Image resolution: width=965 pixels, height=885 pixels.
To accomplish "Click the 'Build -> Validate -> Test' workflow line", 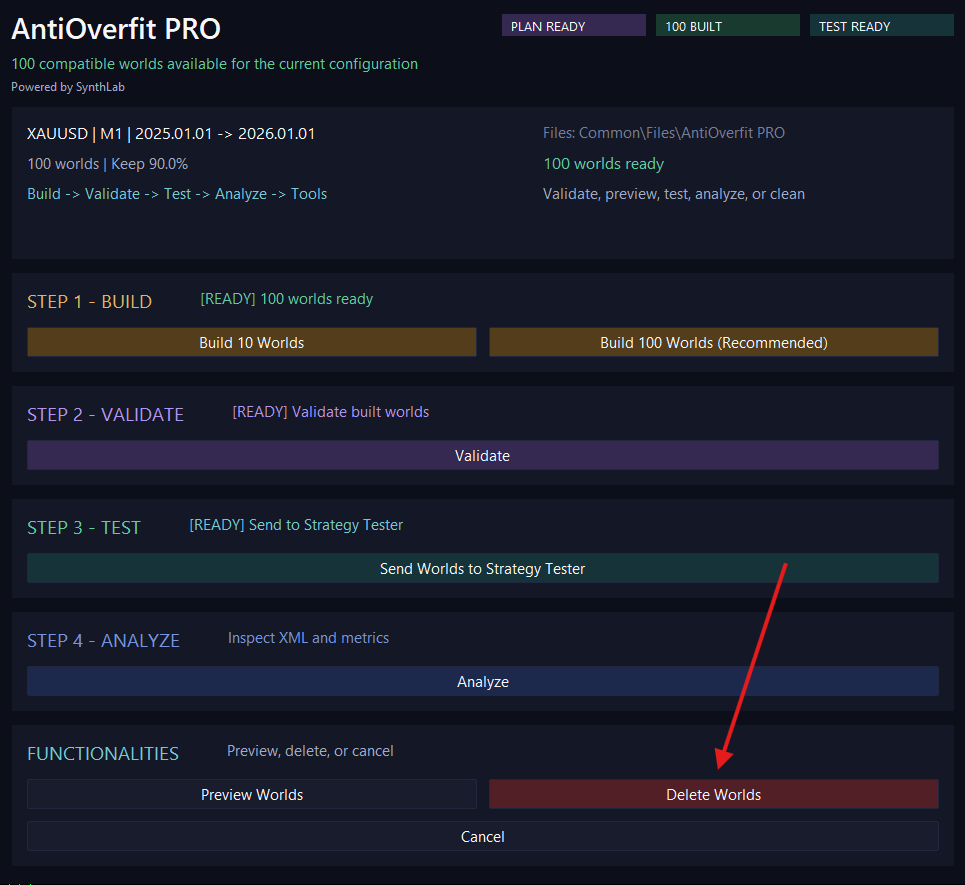I will click(x=177, y=194).
